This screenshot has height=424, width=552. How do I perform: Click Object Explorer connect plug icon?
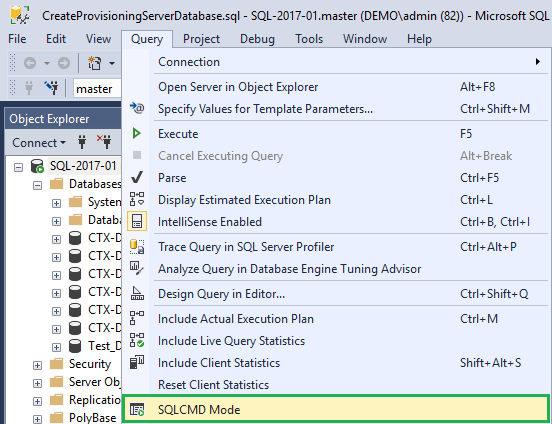pos(82,142)
